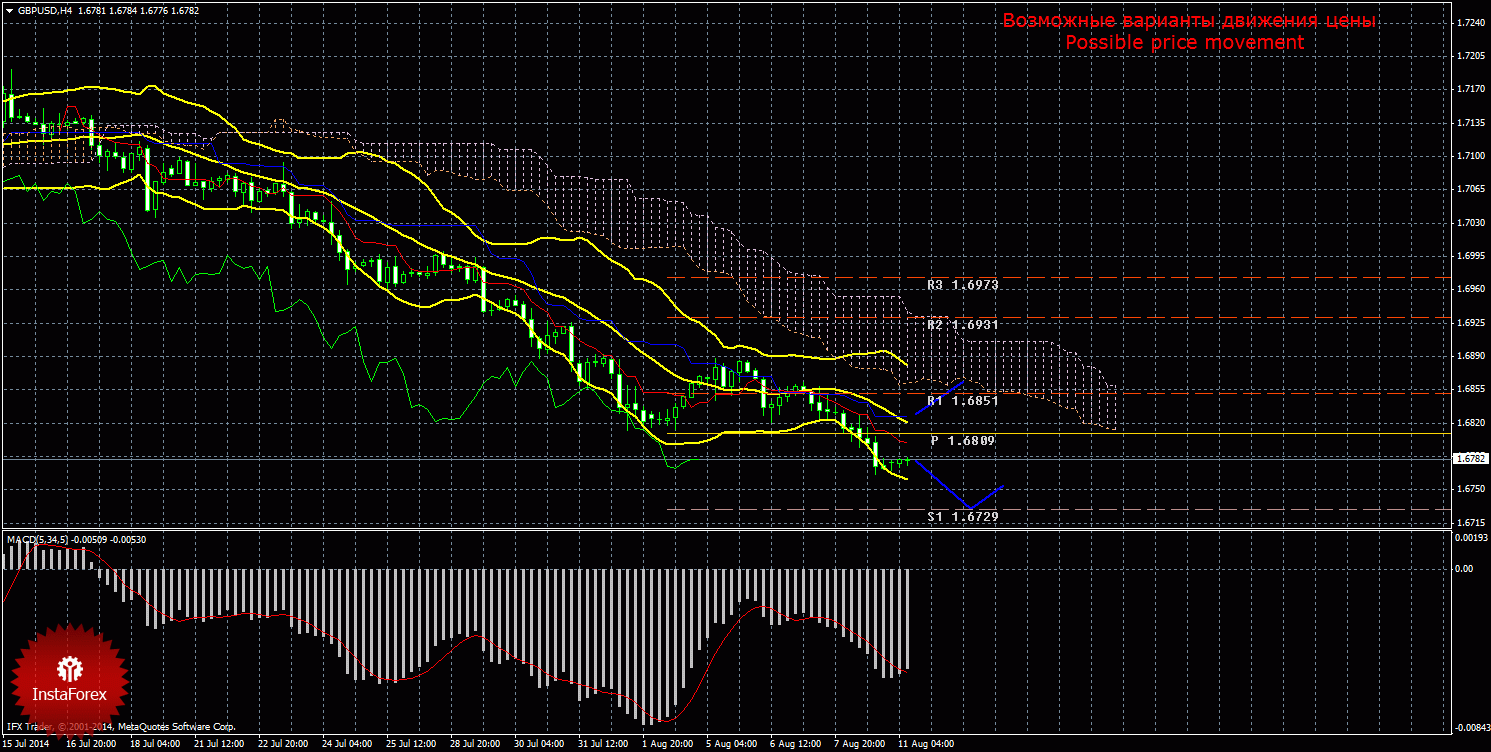Click the 1.7100 price axis label
Viewport: 1491px width, 752px height.
tap(1469, 156)
